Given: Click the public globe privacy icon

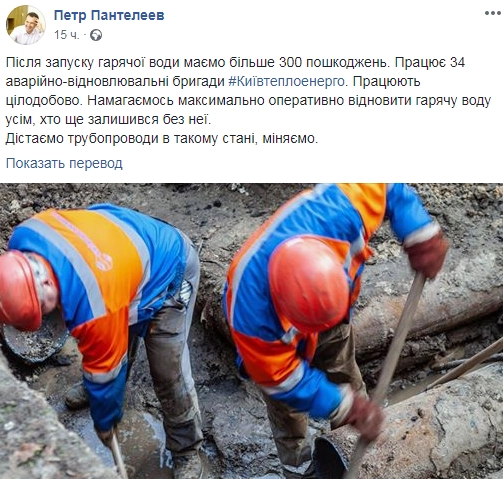Looking at the screenshot, I should 96,35.
